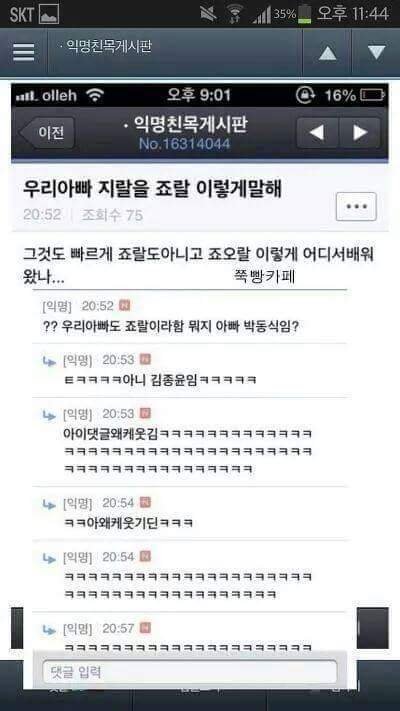Tap the 박동식임 first comment text
400x711 pixels.
pos(170,326)
